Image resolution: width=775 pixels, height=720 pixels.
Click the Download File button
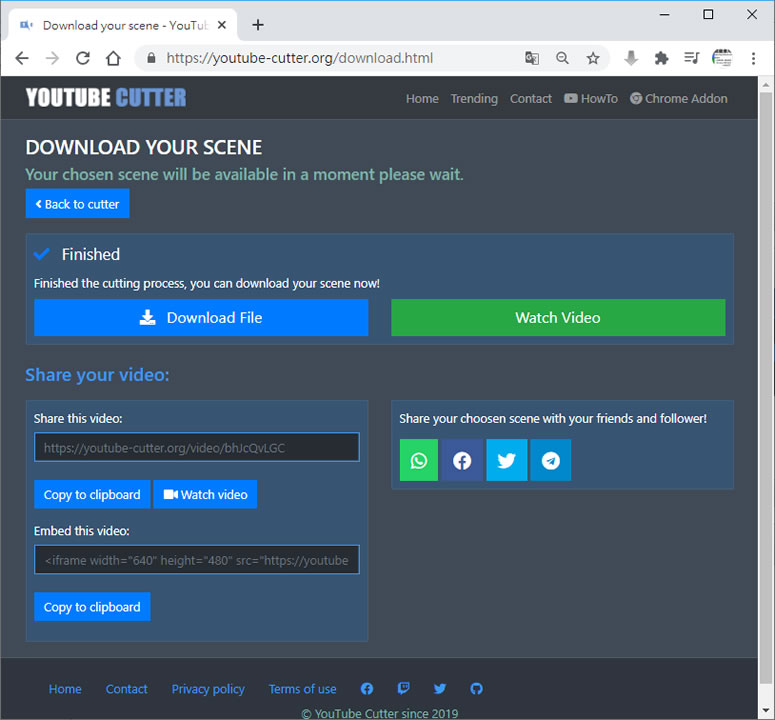tap(201, 317)
